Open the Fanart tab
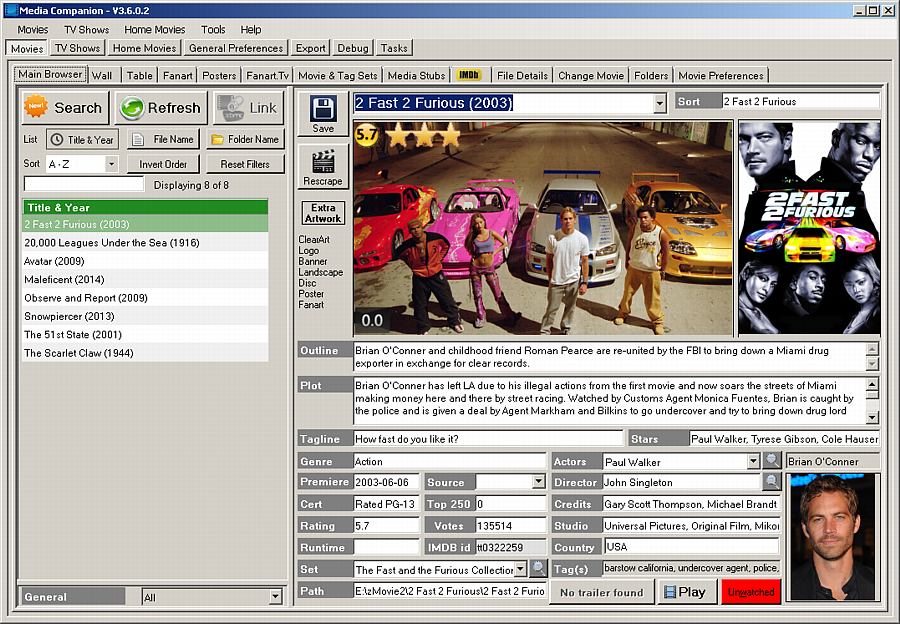The width and height of the screenshot is (900, 624). pyautogui.click(x=178, y=75)
